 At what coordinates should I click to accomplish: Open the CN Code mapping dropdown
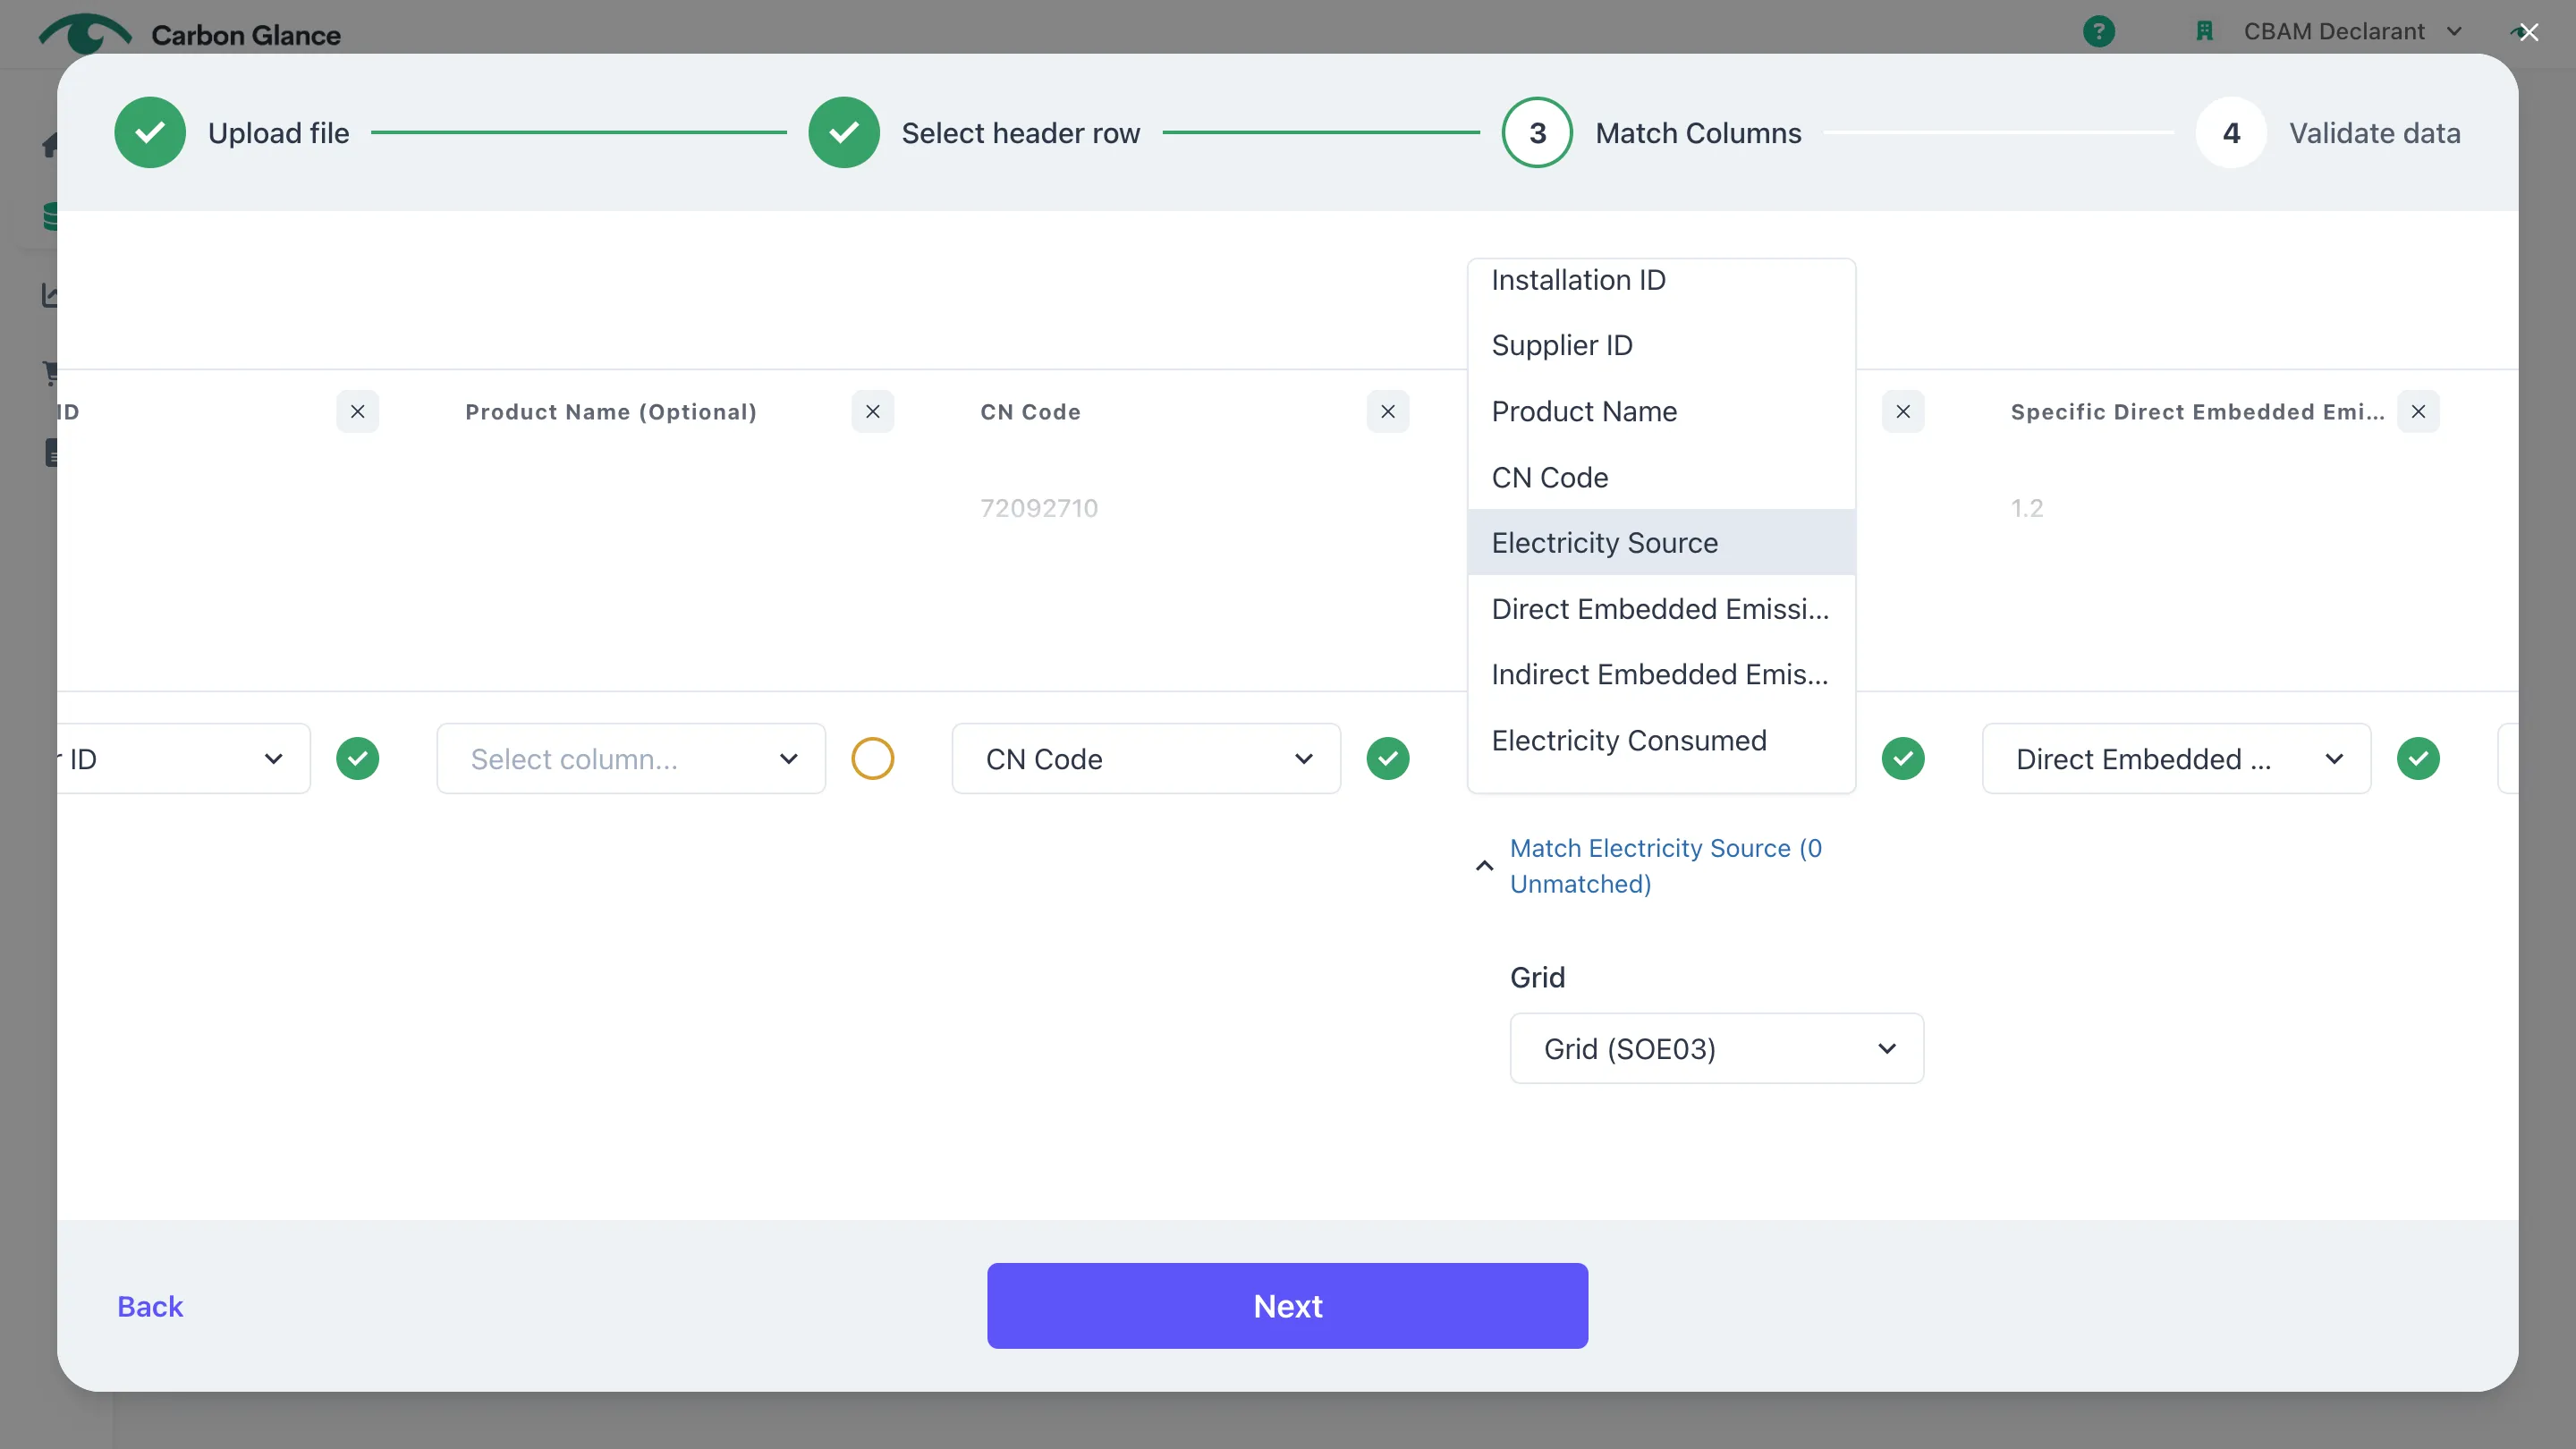(1146, 759)
